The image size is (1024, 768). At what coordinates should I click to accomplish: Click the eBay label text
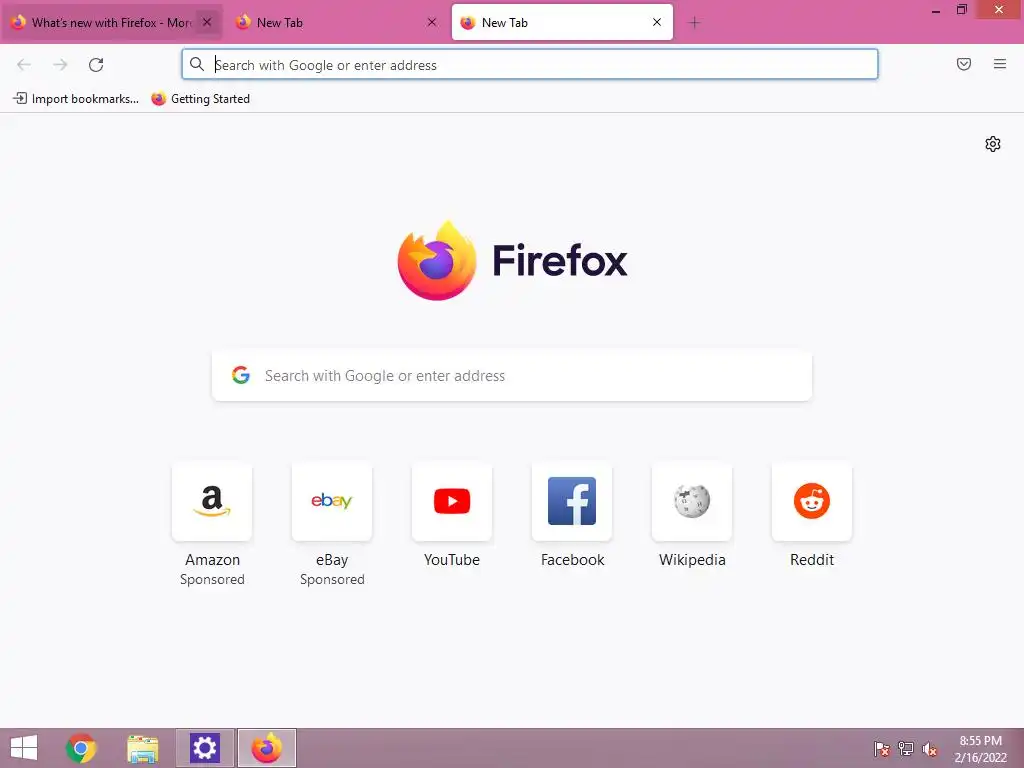coord(332,560)
